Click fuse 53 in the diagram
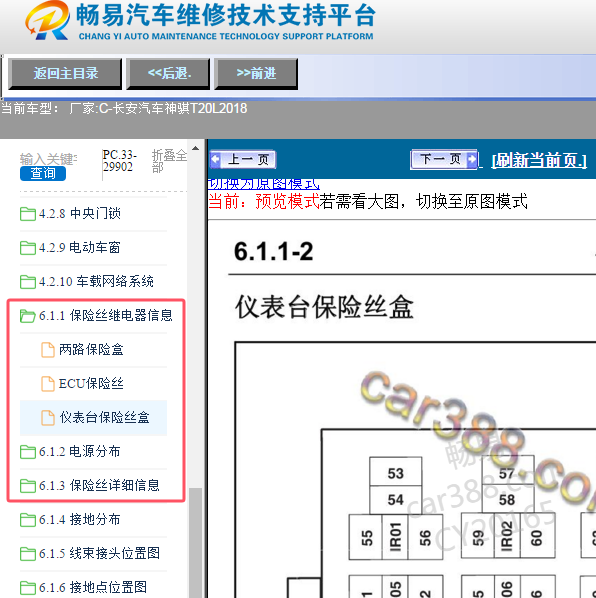Viewport: 596px width, 598px height. click(395, 472)
